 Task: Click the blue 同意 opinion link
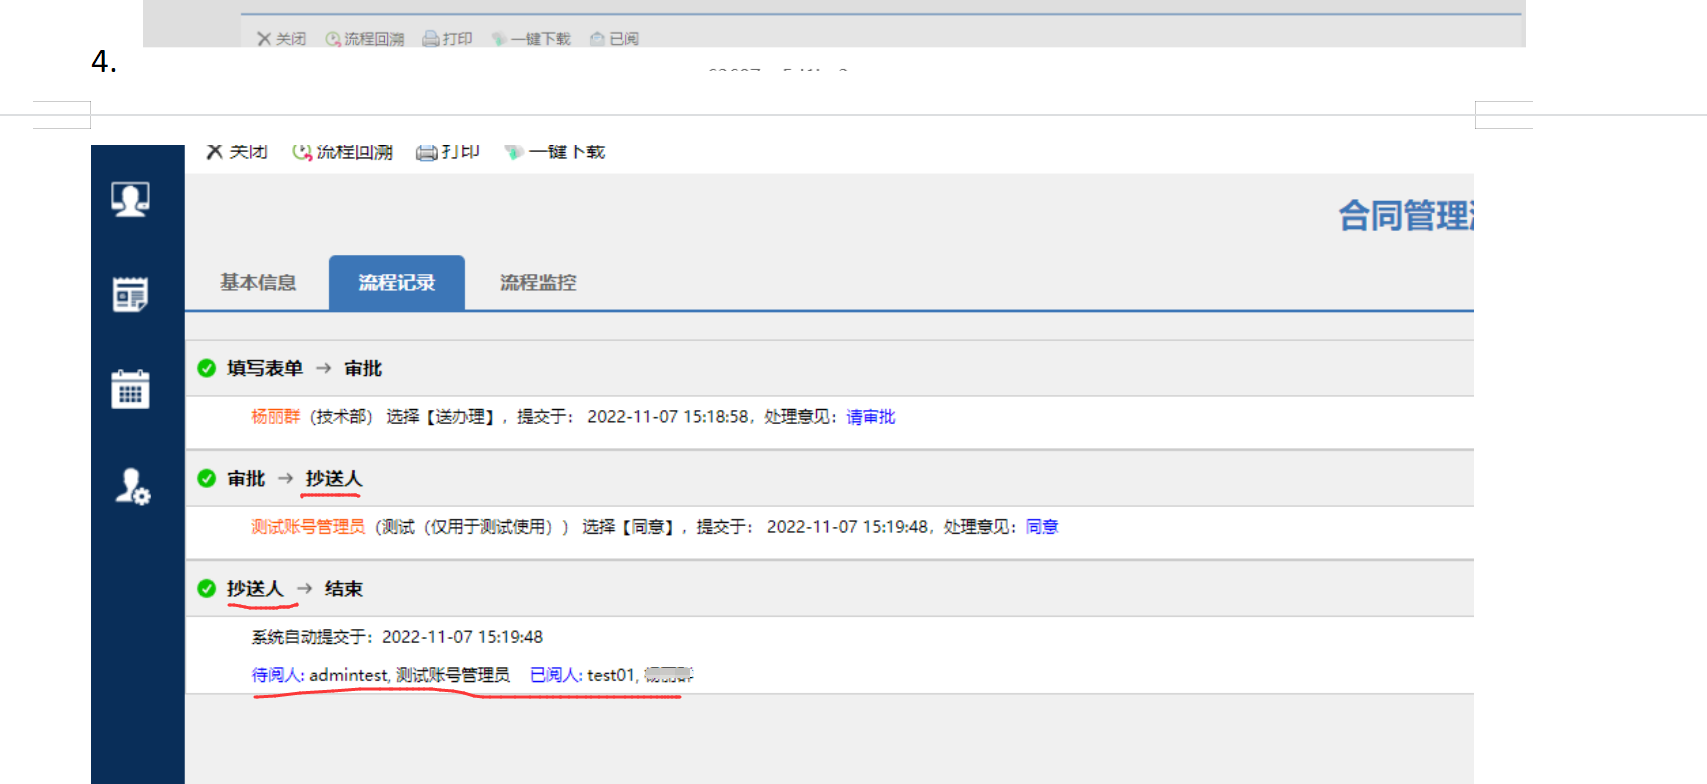pyautogui.click(x=1042, y=527)
